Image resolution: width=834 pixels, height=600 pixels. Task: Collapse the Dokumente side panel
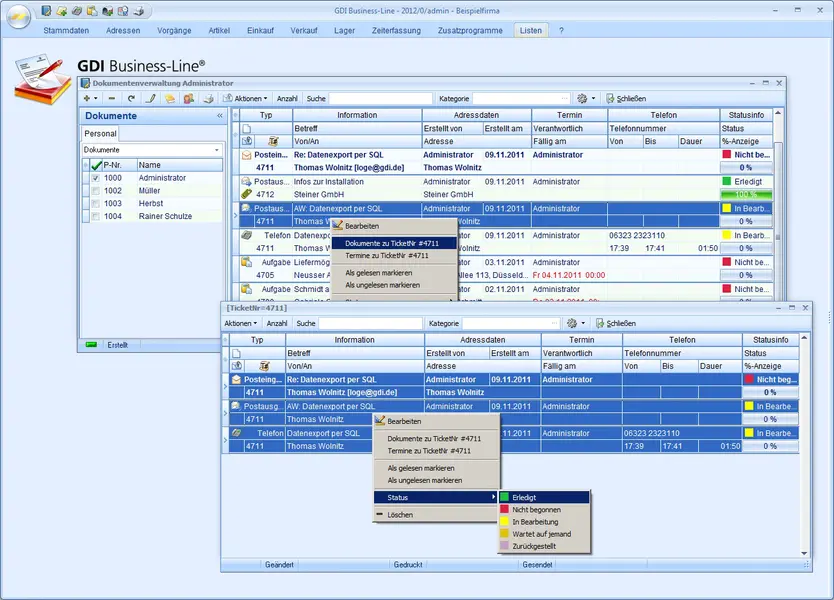point(220,116)
